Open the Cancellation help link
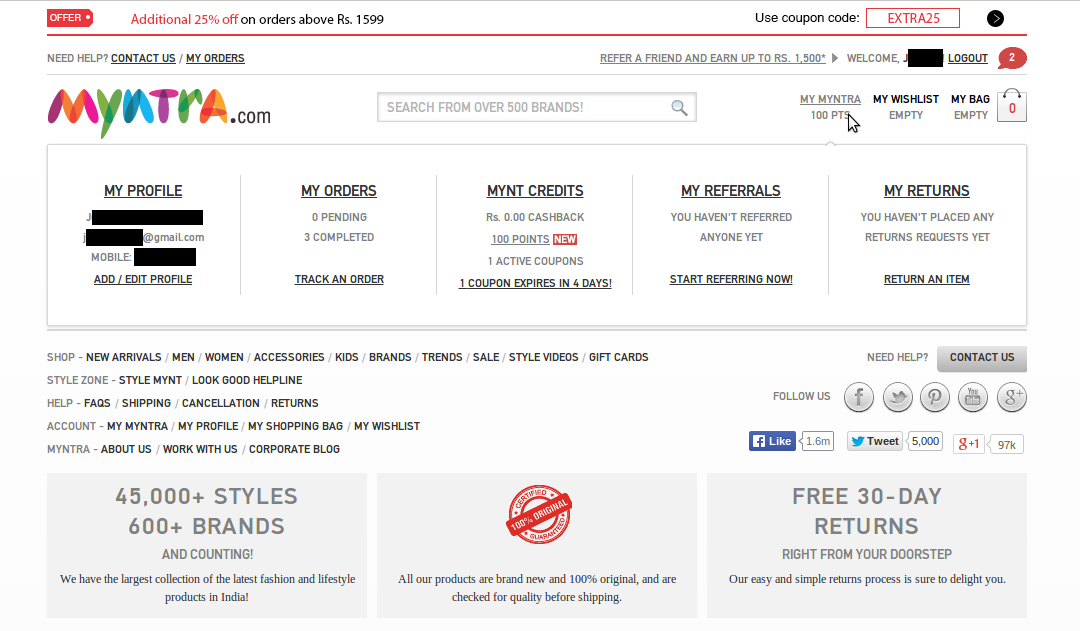 pyautogui.click(x=220, y=404)
